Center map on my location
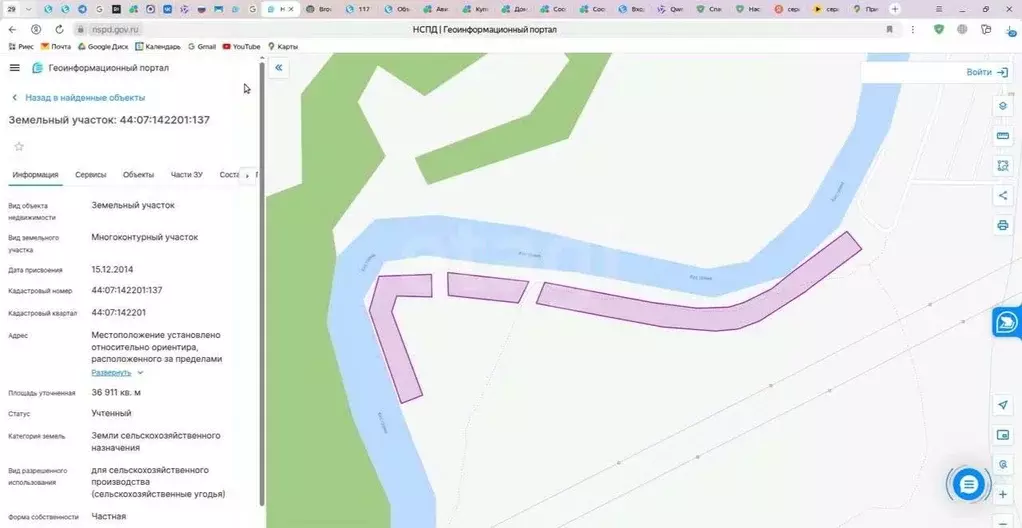 pos(1002,405)
